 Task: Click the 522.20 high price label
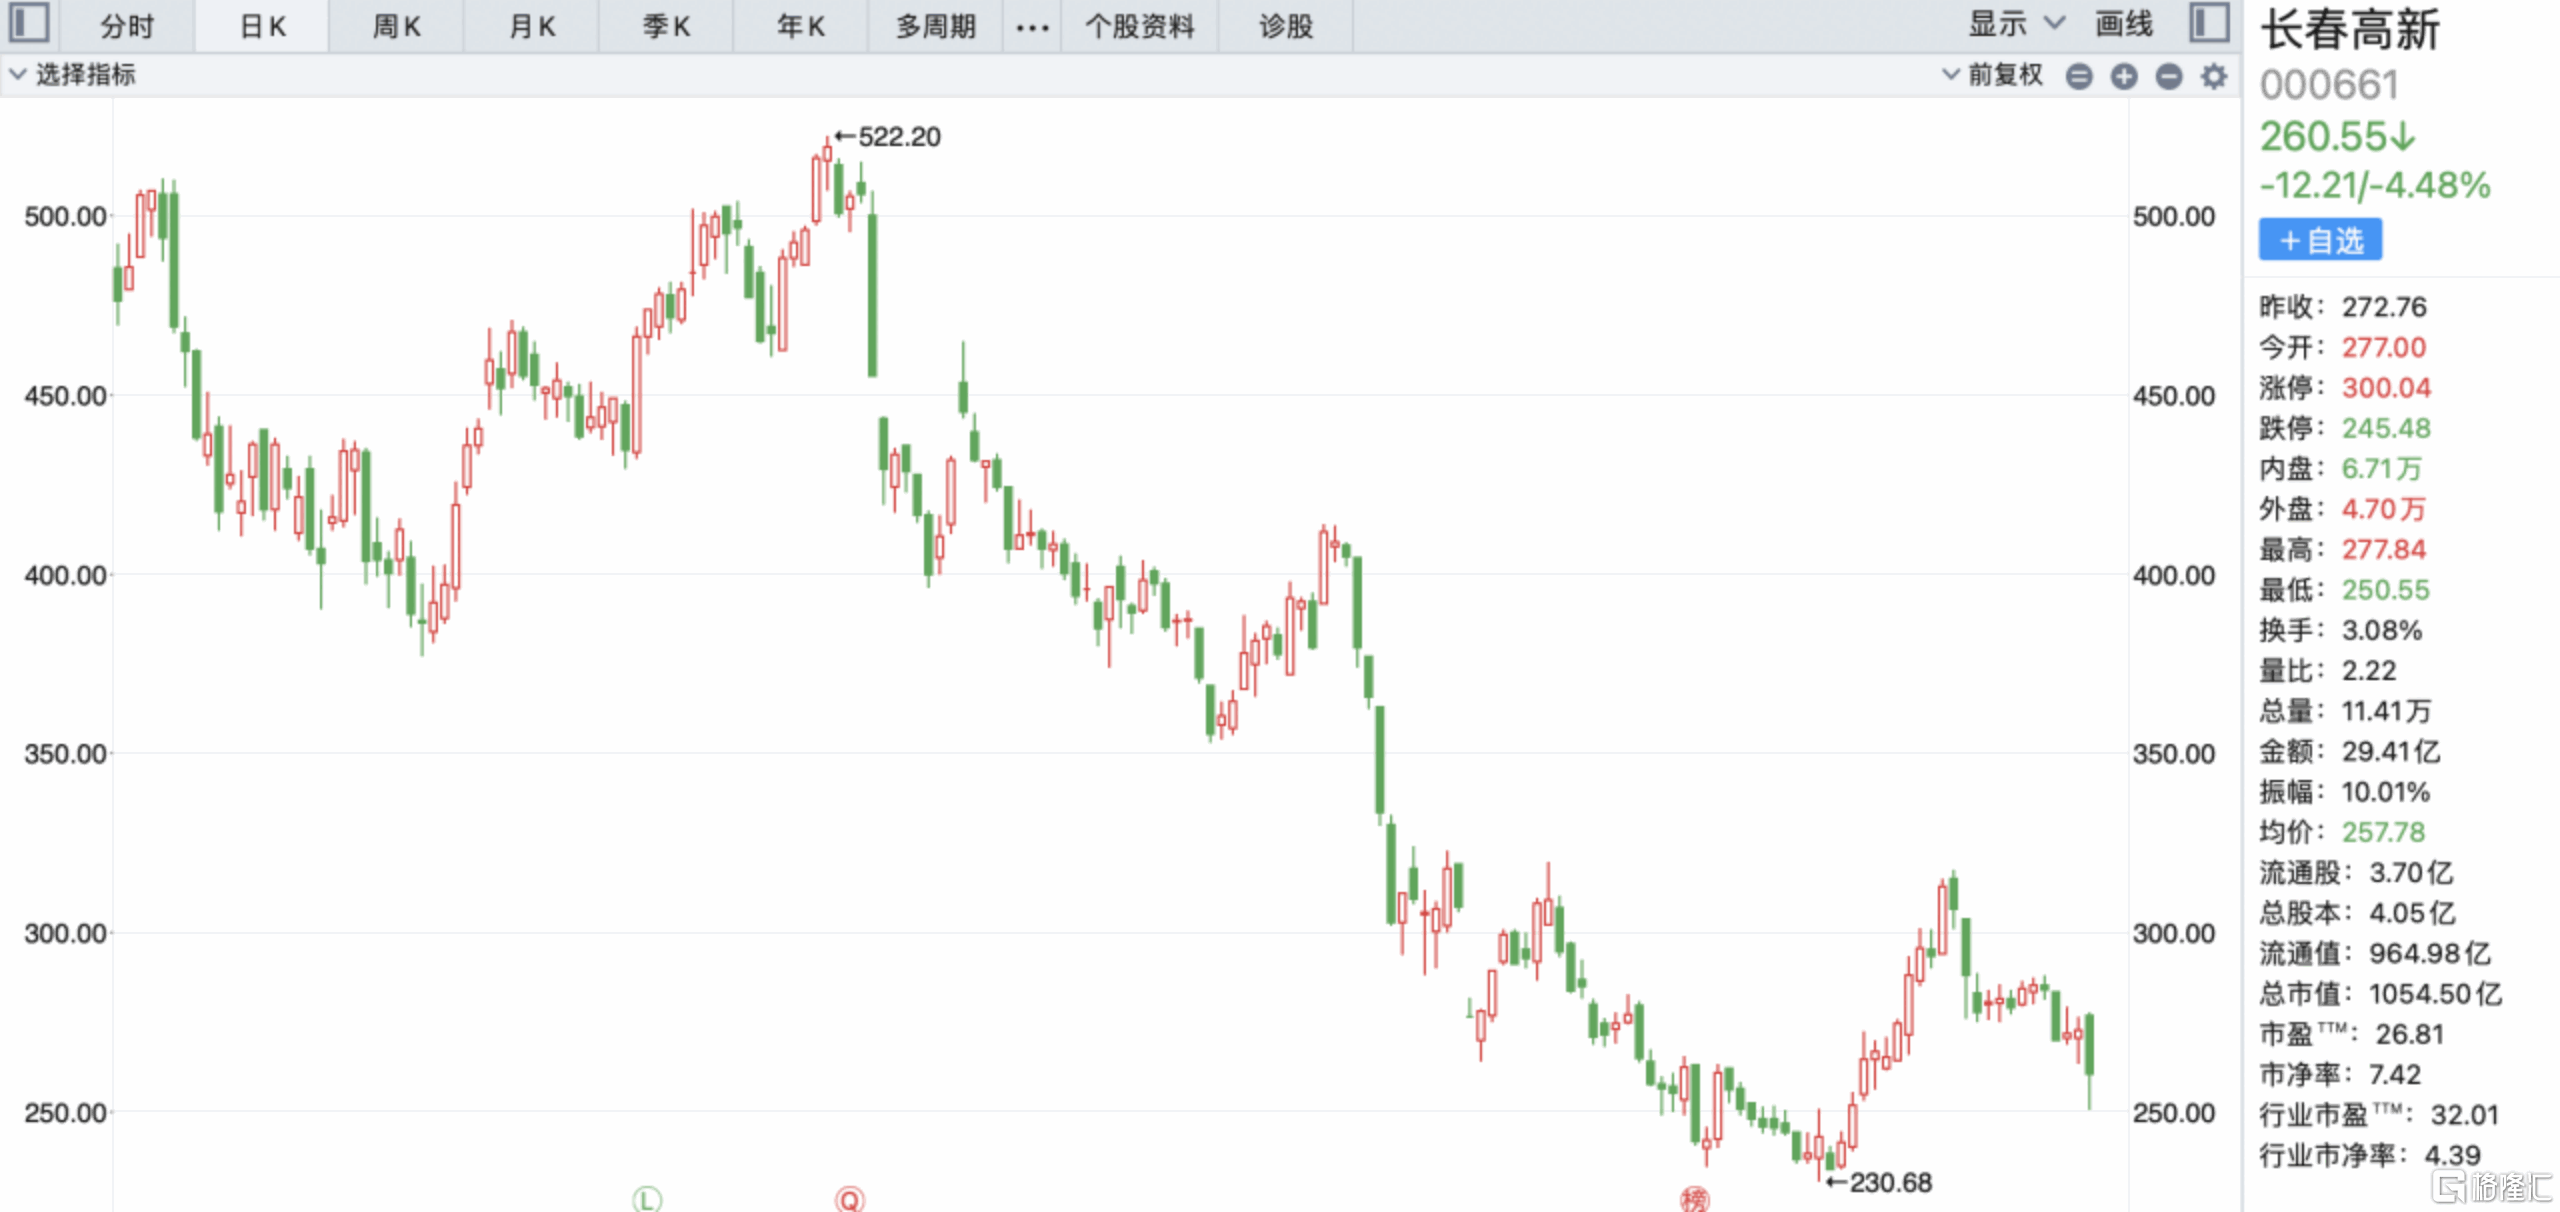pos(898,137)
